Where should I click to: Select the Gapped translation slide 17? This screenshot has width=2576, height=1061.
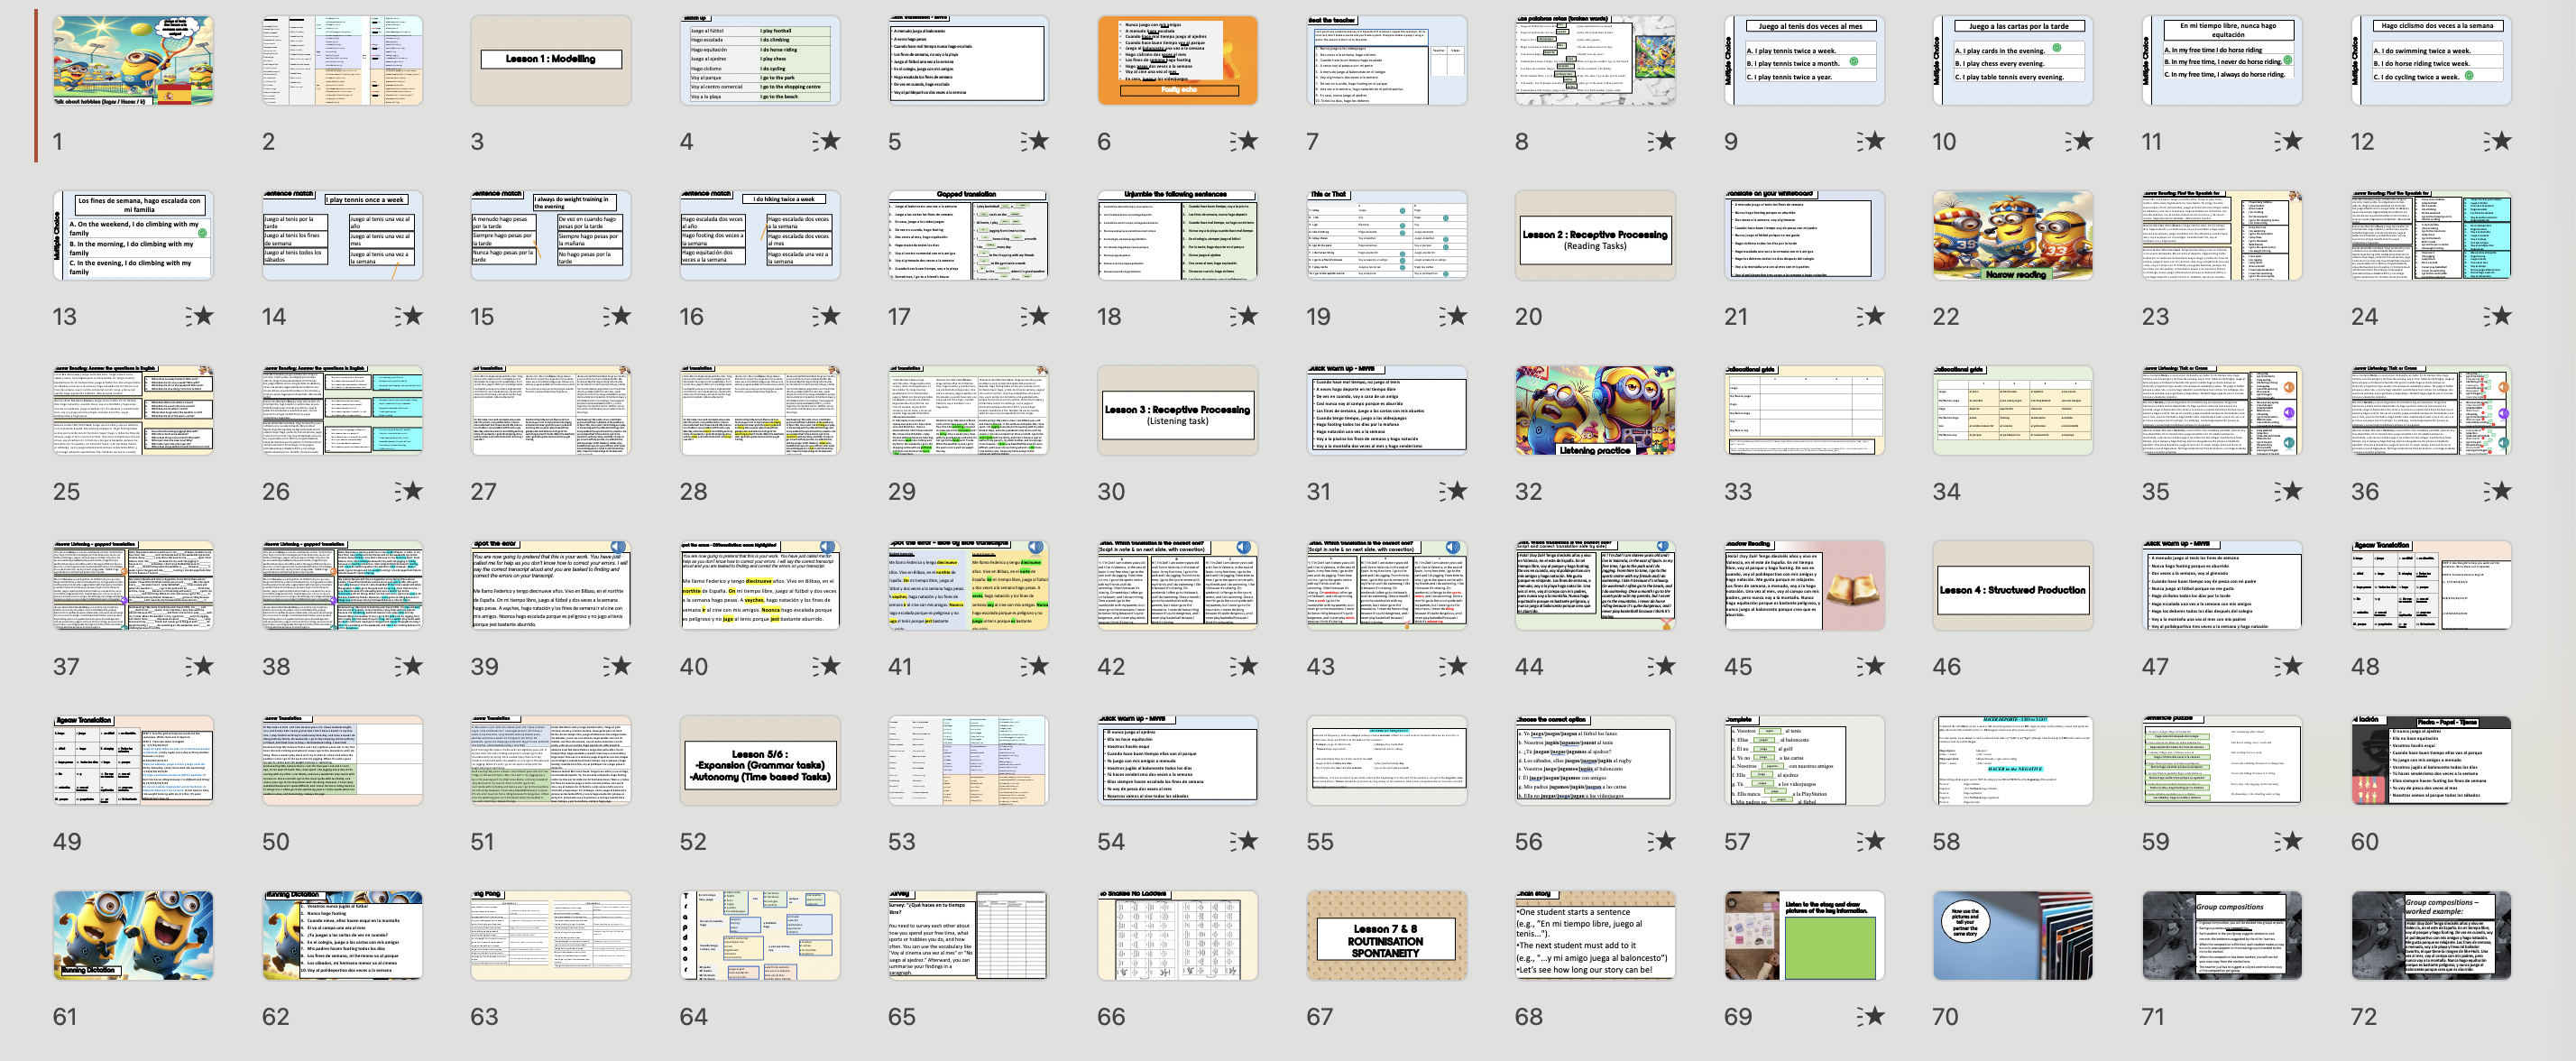tap(969, 235)
